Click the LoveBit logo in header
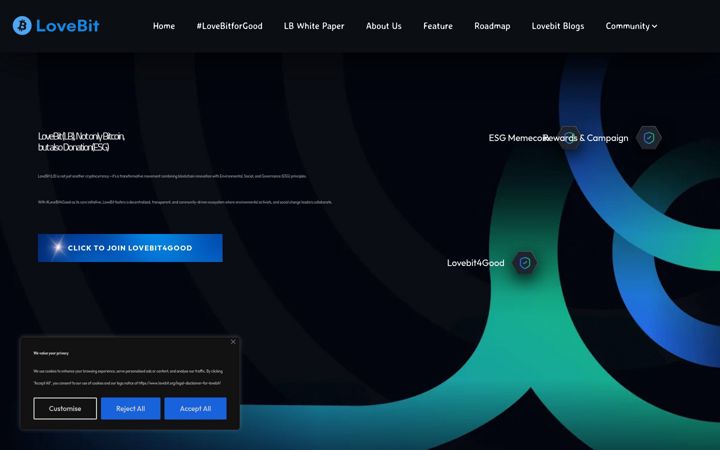Image resolution: width=720 pixels, height=450 pixels. point(56,26)
